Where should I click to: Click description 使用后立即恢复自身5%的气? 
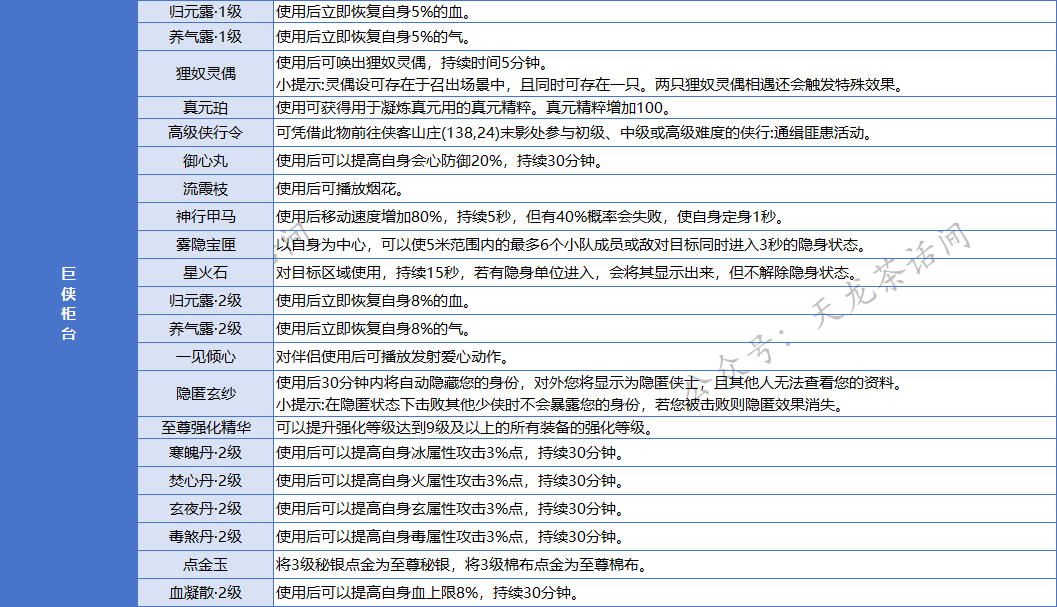click(373, 37)
